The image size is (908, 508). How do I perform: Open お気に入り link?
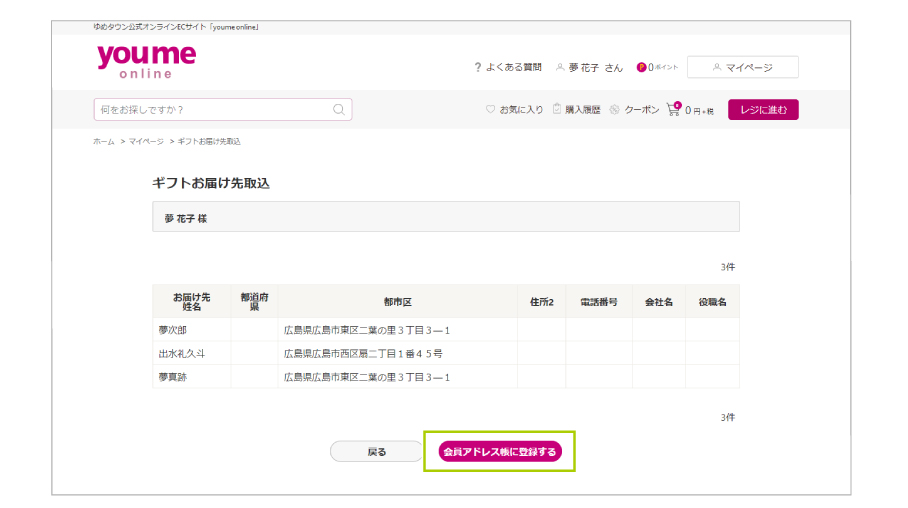[521, 109]
